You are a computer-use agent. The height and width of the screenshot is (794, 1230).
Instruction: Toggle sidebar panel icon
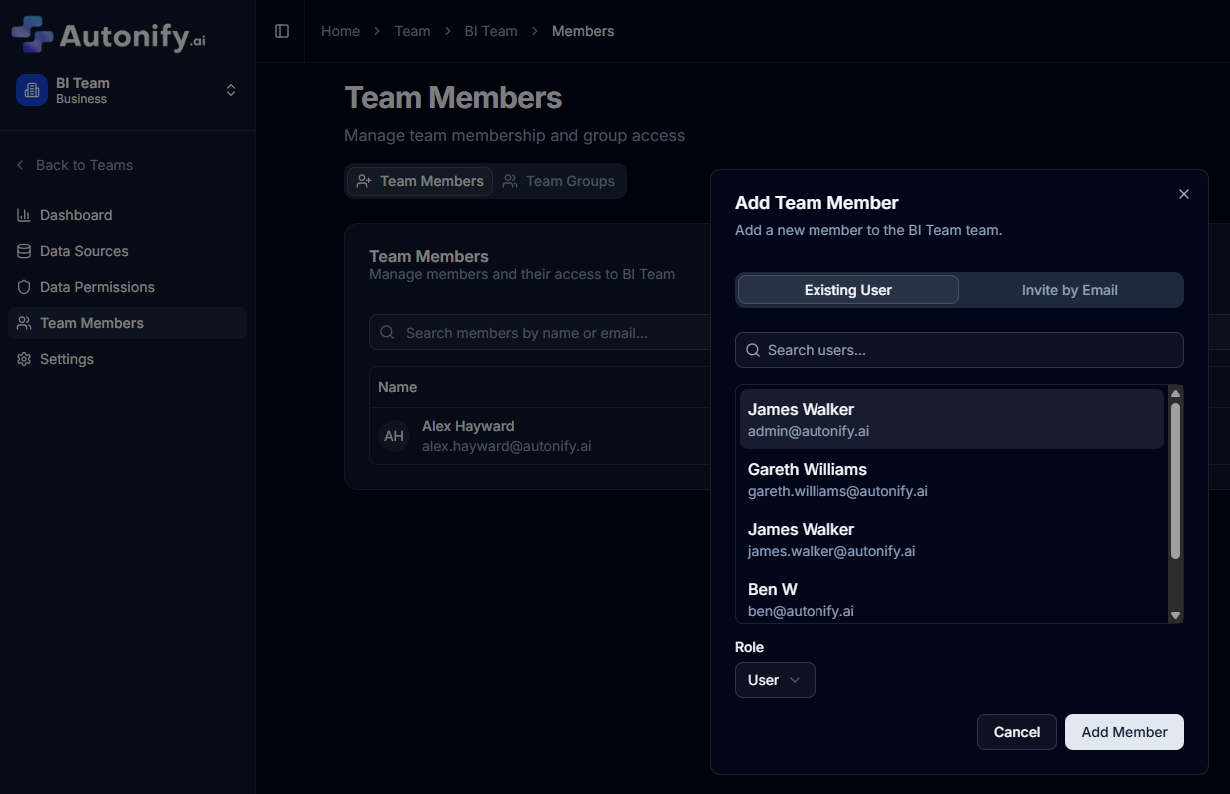[282, 31]
